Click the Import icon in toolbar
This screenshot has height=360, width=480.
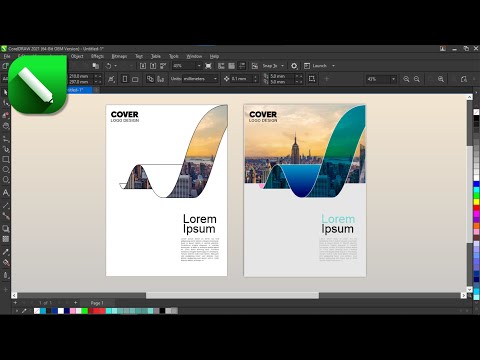[143, 66]
